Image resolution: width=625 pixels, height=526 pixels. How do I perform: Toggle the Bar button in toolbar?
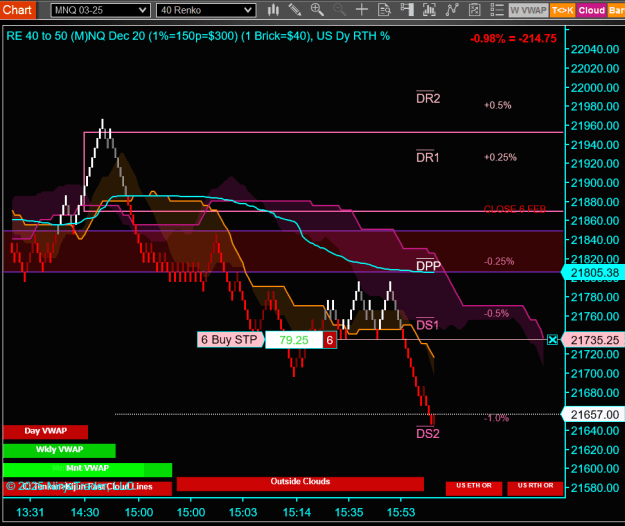[616, 10]
